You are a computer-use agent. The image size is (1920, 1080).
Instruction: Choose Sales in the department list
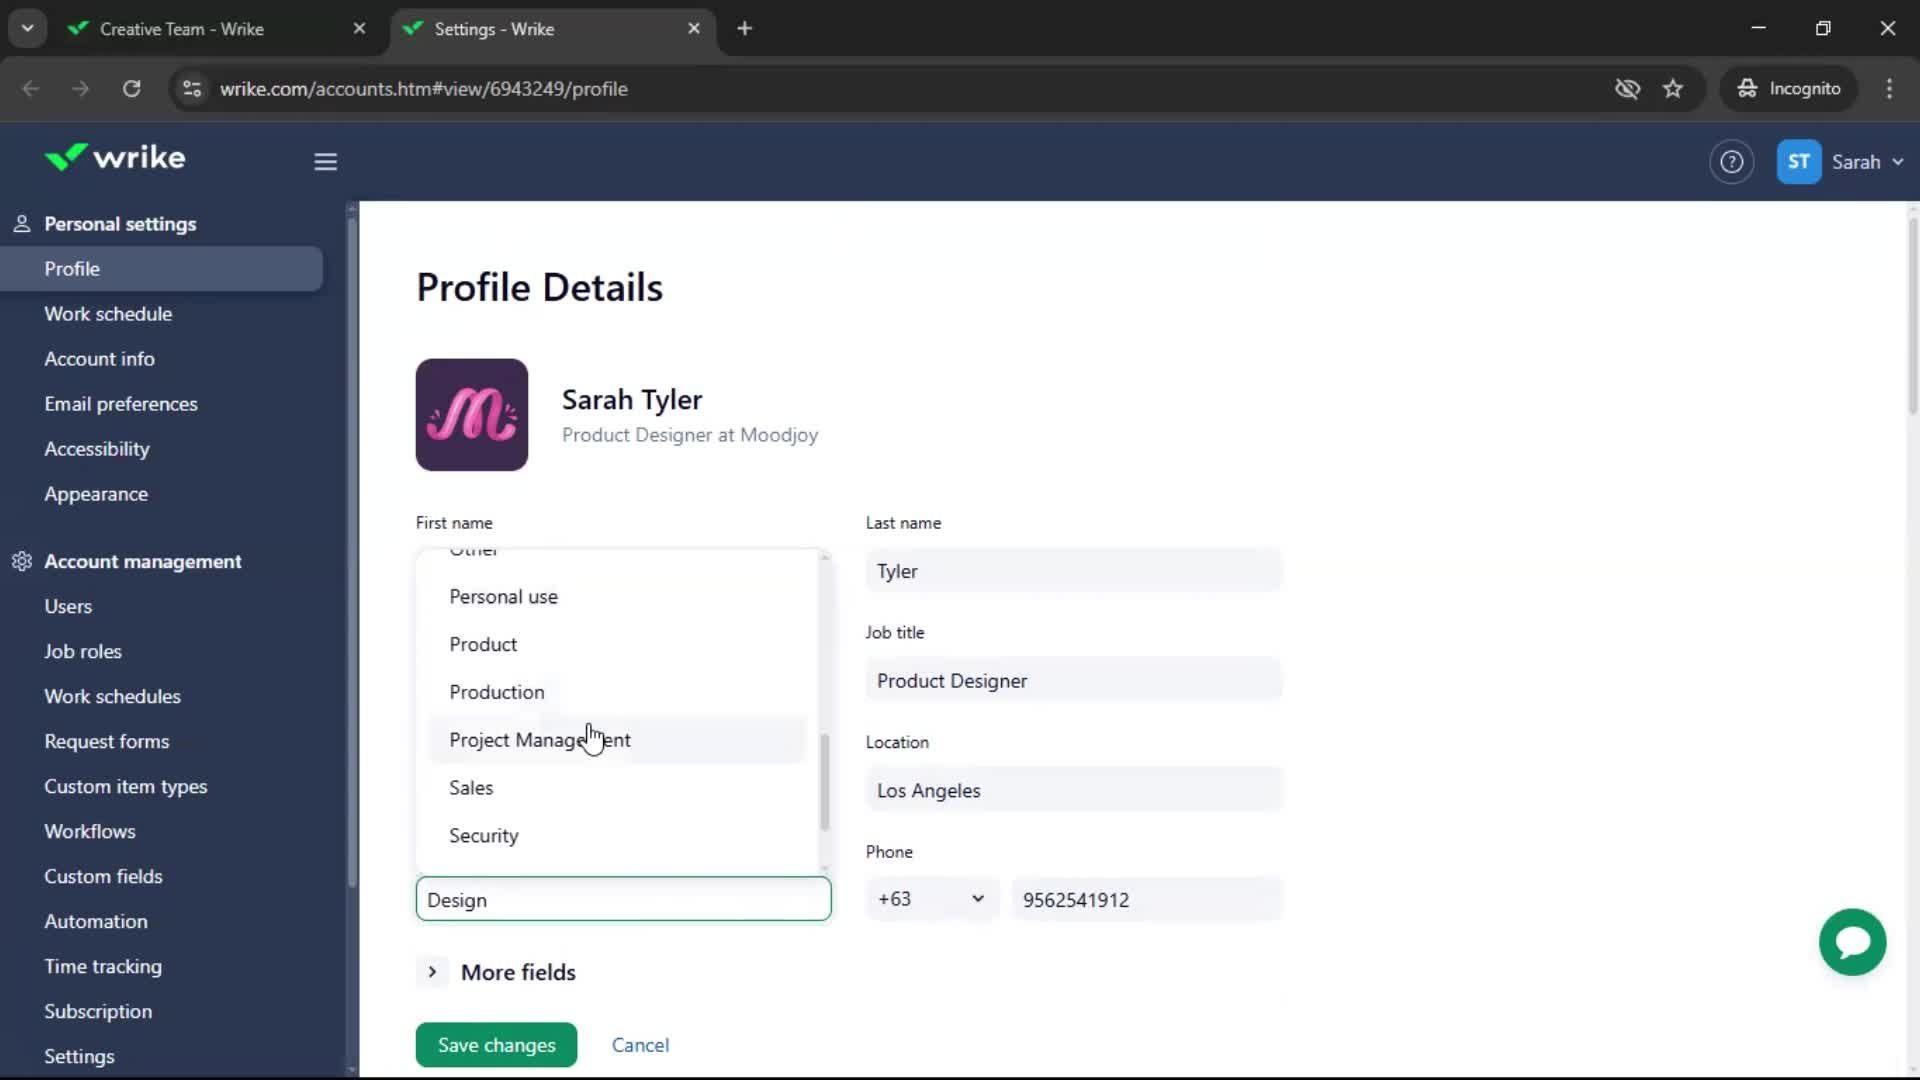point(617,788)
